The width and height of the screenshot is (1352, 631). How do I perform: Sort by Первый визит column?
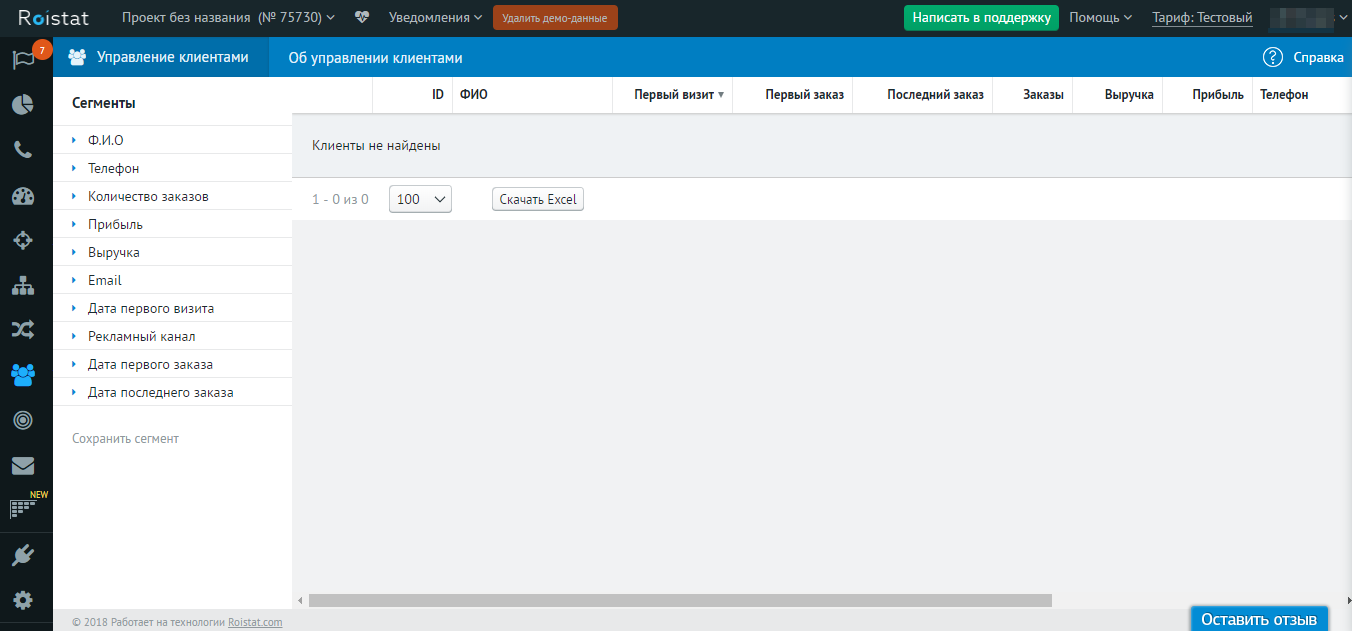673,95
